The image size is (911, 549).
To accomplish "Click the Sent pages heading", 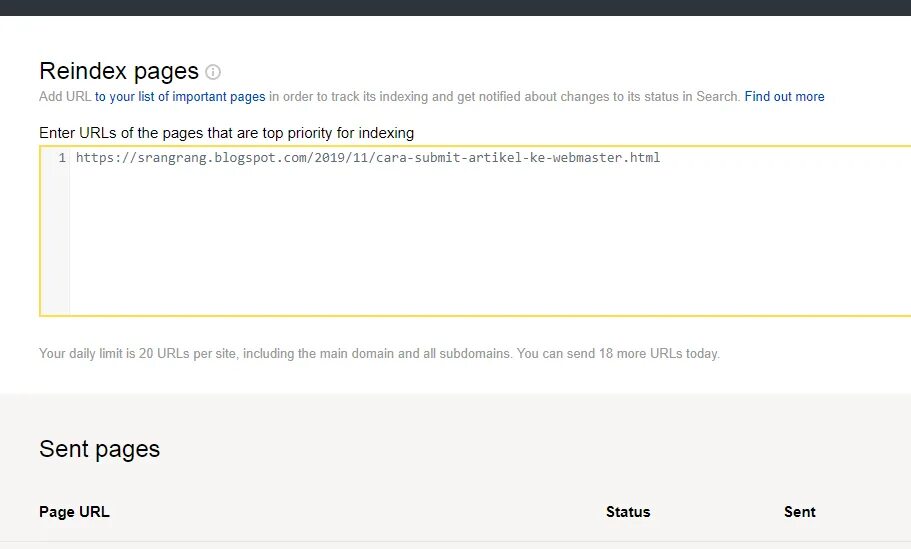I will click(x=99, y=449).
